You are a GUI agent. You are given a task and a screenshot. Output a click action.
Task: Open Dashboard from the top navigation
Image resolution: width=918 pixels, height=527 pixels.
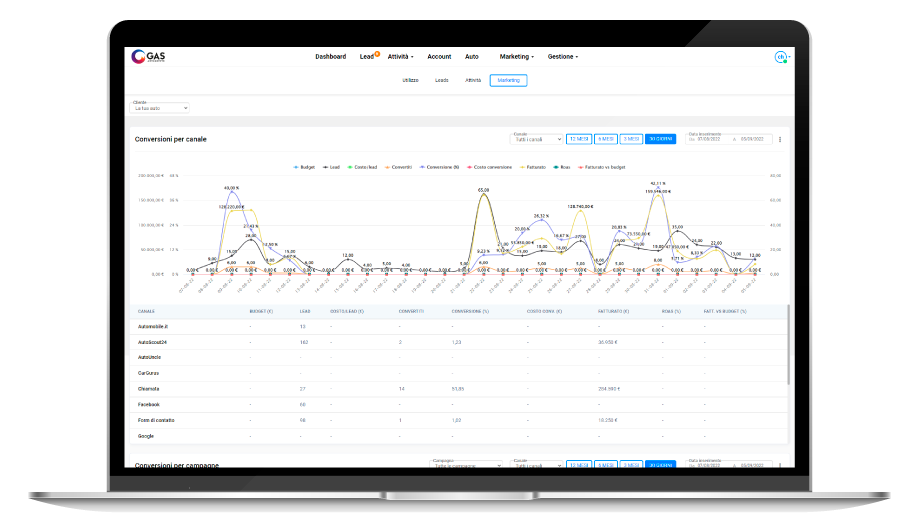(x=330, y=57)
